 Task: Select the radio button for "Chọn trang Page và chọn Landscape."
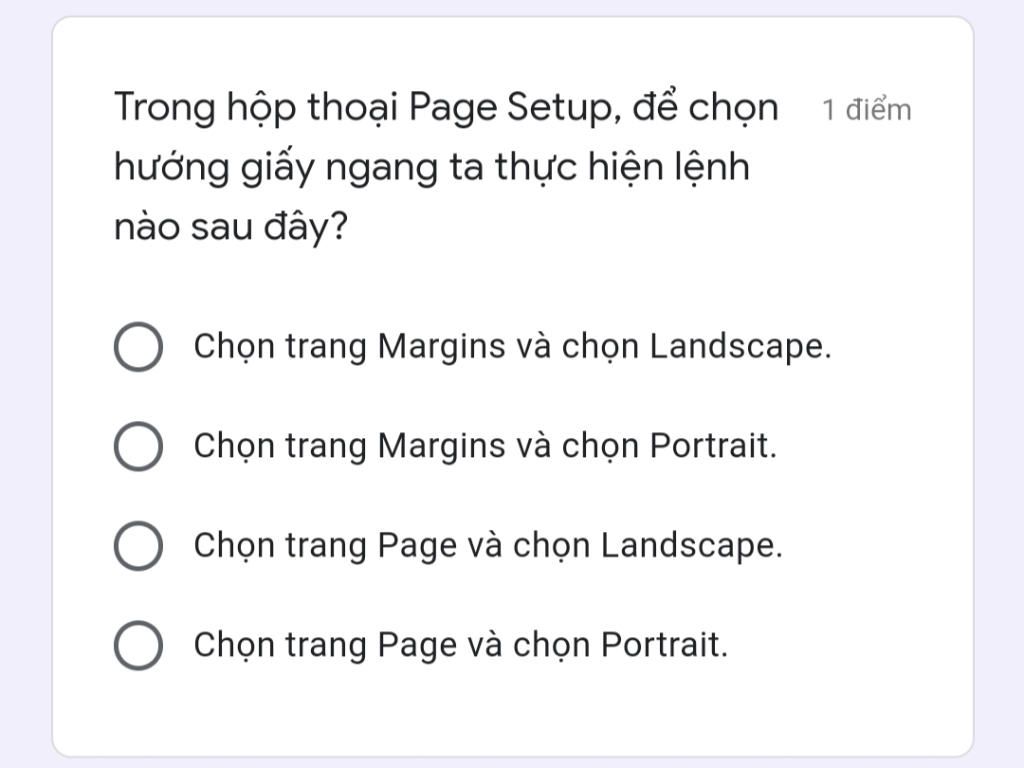coord(139,545)
